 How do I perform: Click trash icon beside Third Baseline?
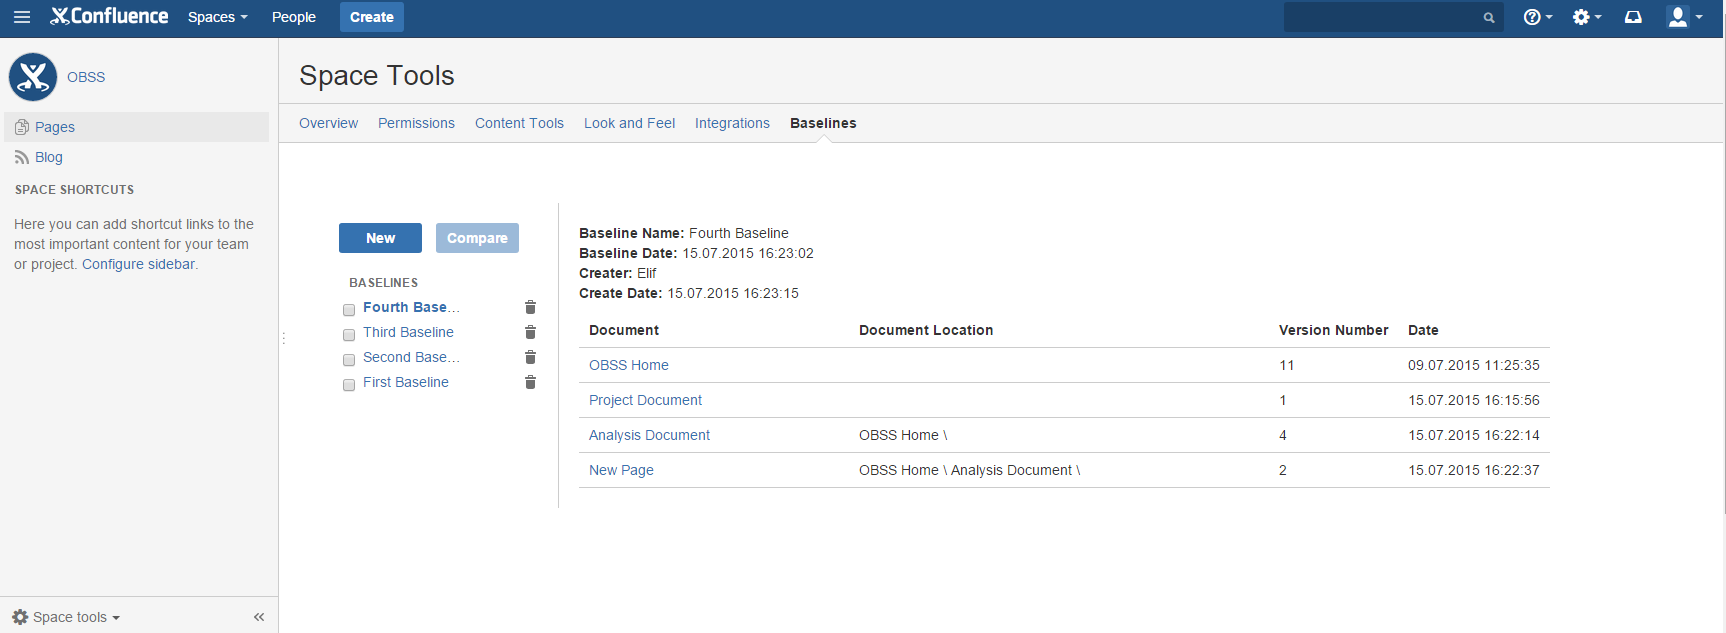pos(530,333)
